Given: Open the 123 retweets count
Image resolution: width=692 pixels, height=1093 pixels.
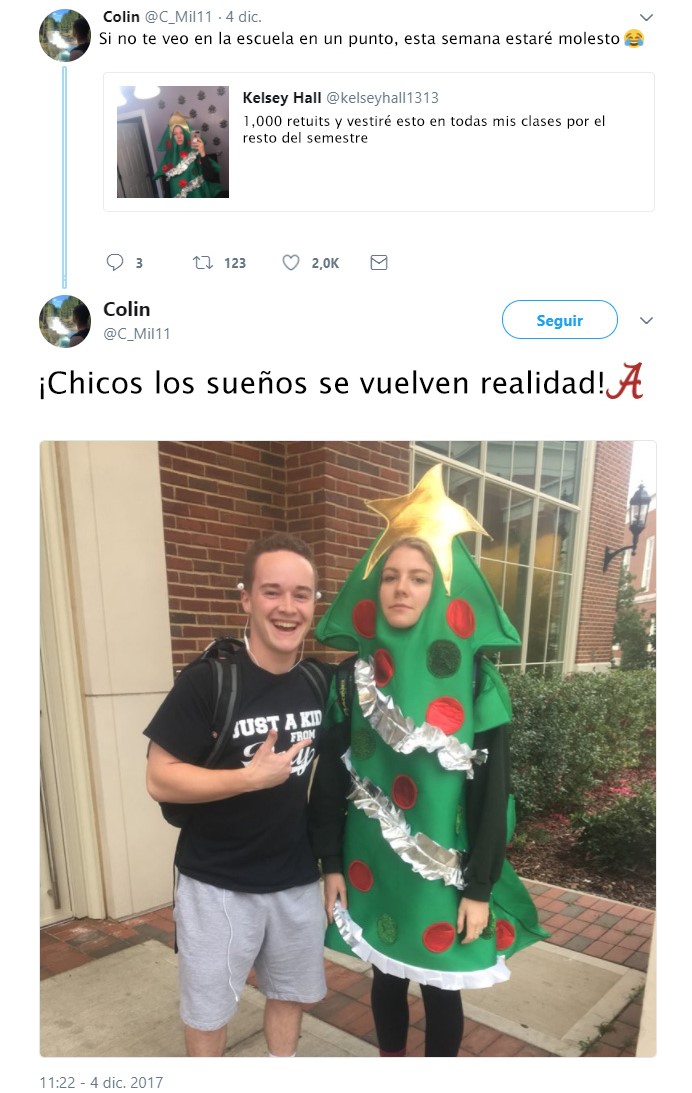Looking at the screenshot, I should click(x=235, y=263).
